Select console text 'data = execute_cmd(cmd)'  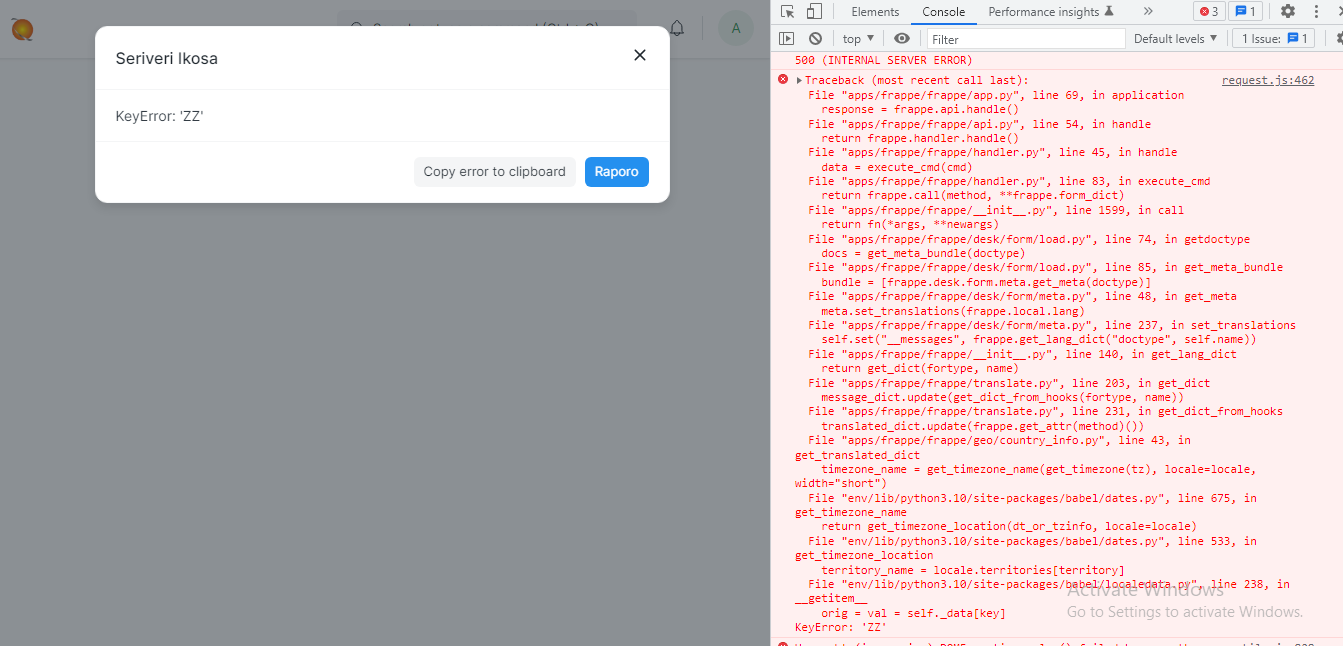coord(897,168)
